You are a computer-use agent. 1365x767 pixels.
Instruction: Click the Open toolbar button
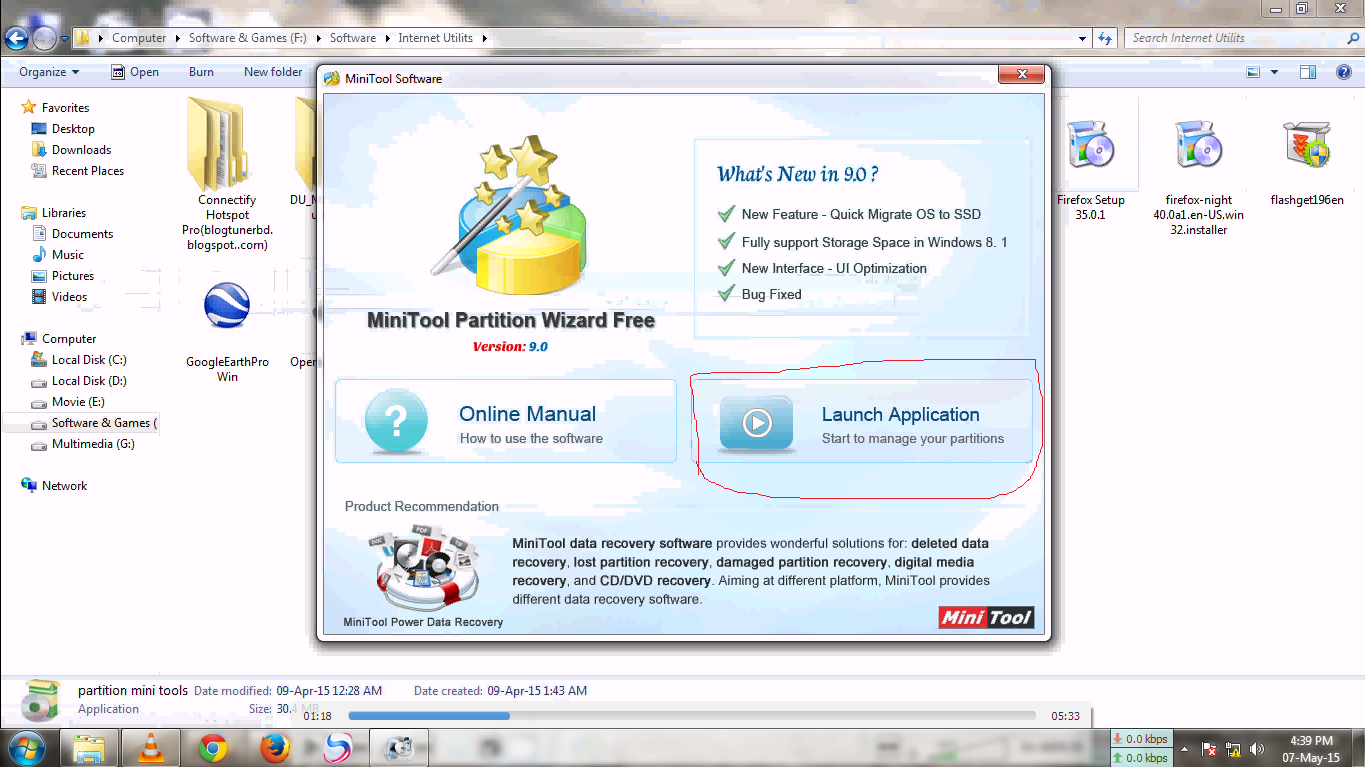point(135,72)
